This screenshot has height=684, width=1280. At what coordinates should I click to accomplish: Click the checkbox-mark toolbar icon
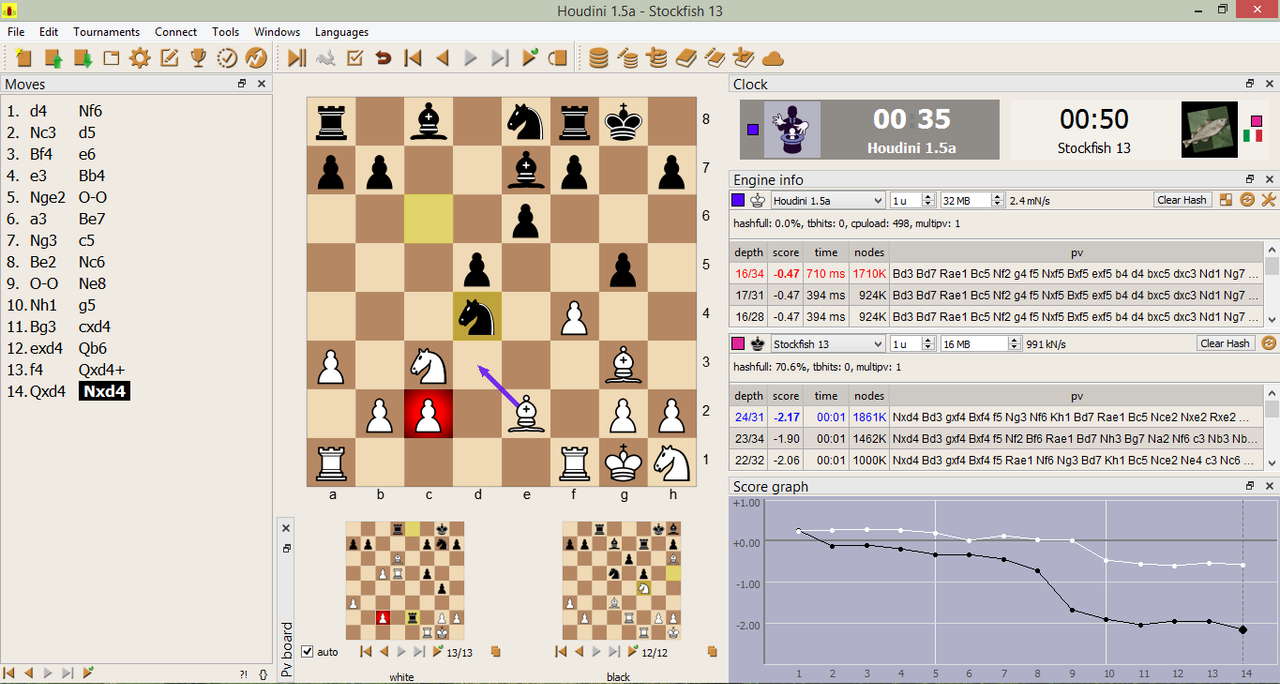click(x=354, y=58)
